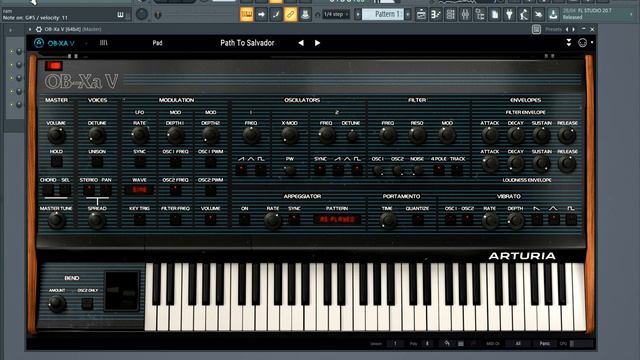Screen dimensions: 640x360
Task: Open the settings cog dropdown arrow
Action: [592, 42]
